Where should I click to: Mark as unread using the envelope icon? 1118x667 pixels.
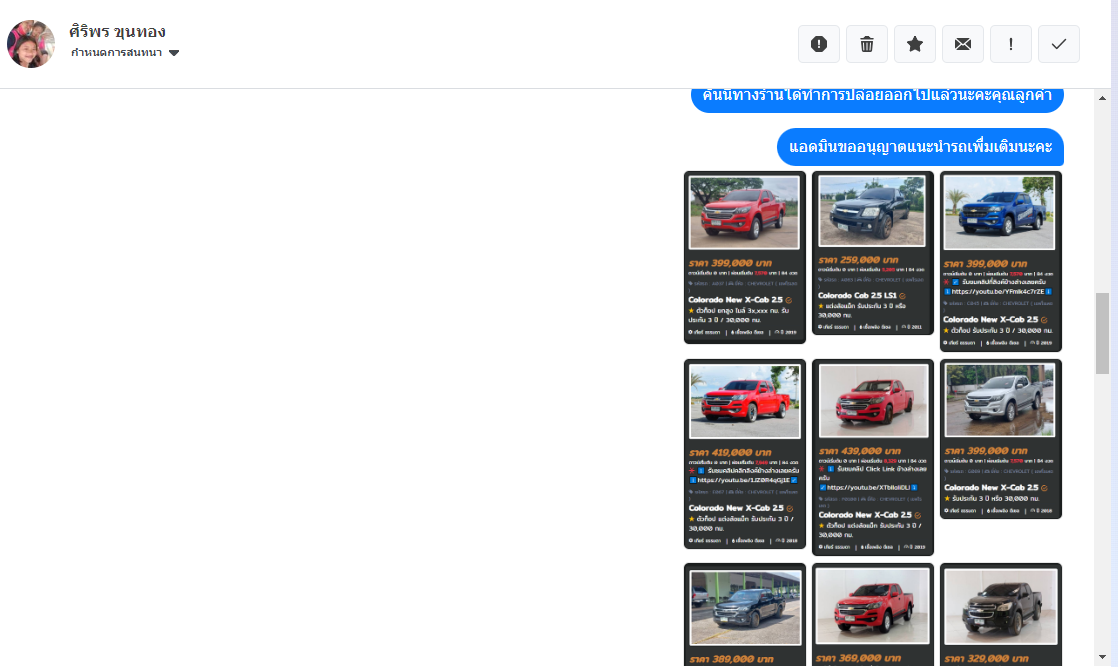962,44
